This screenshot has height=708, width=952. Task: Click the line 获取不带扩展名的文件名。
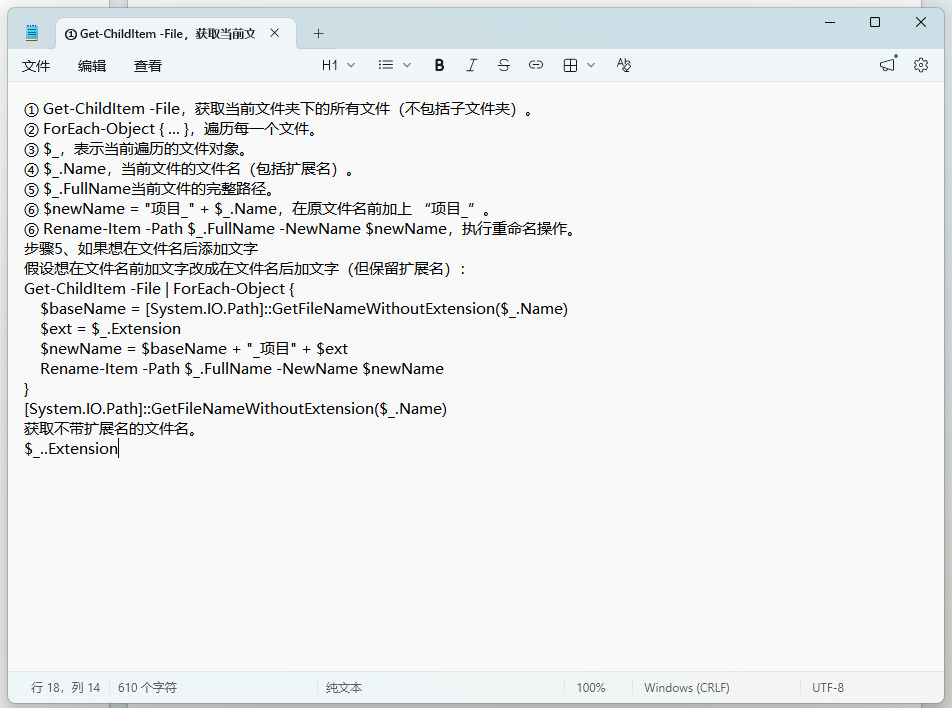tap(110, 429)
